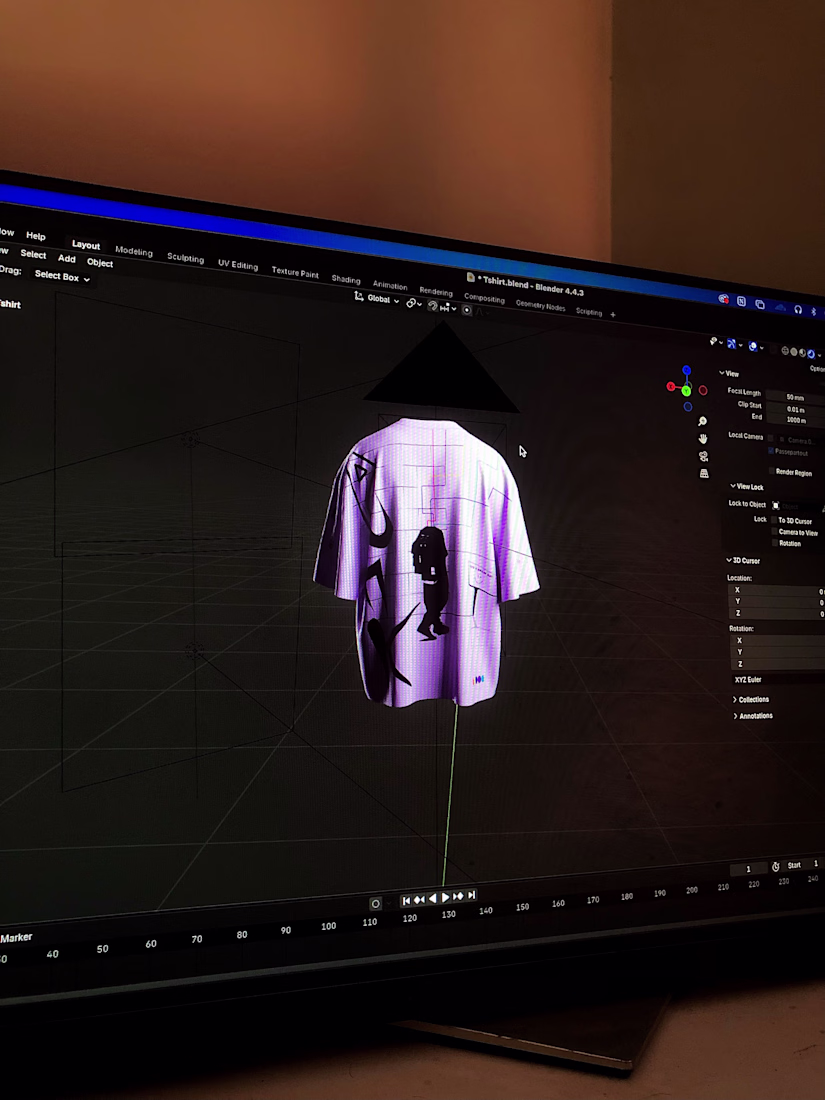
Task: Click the clip End 1000 m field
Action: (x=797, y=420)
